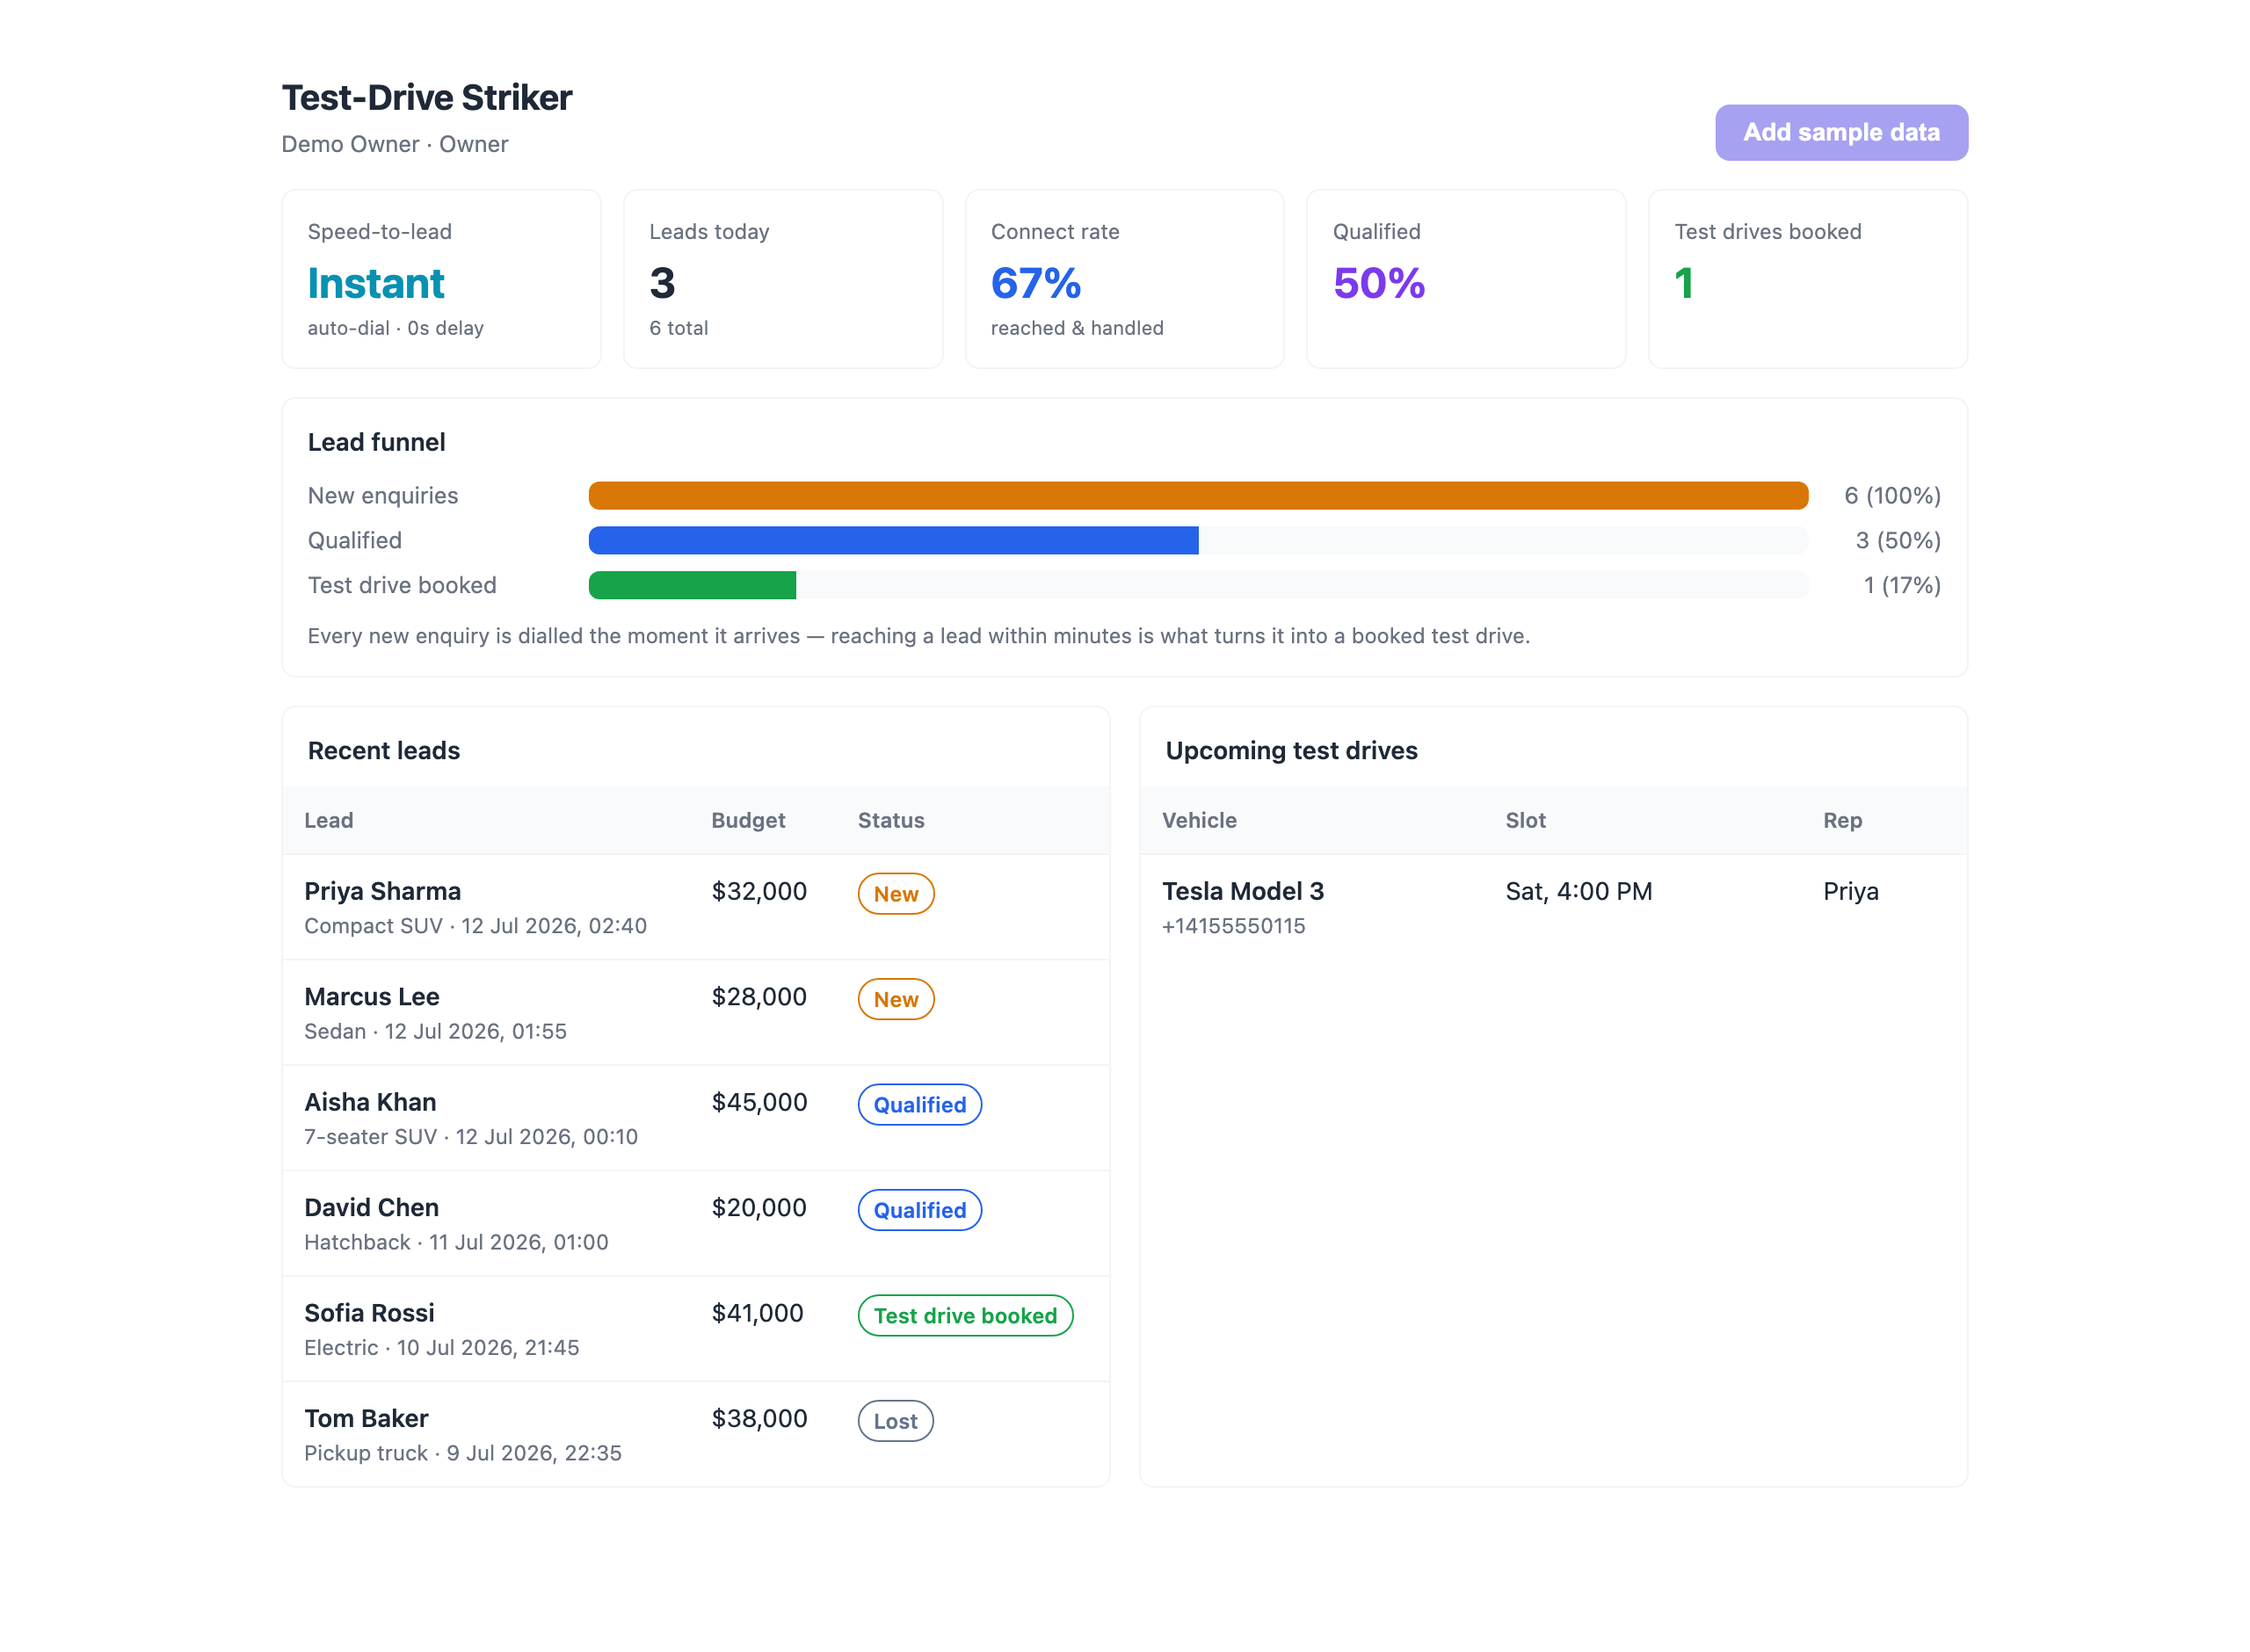The width and height of the screenshot is (2250, 1652).
Task: Open lead Priya Sharma
Action: [696, 907]
